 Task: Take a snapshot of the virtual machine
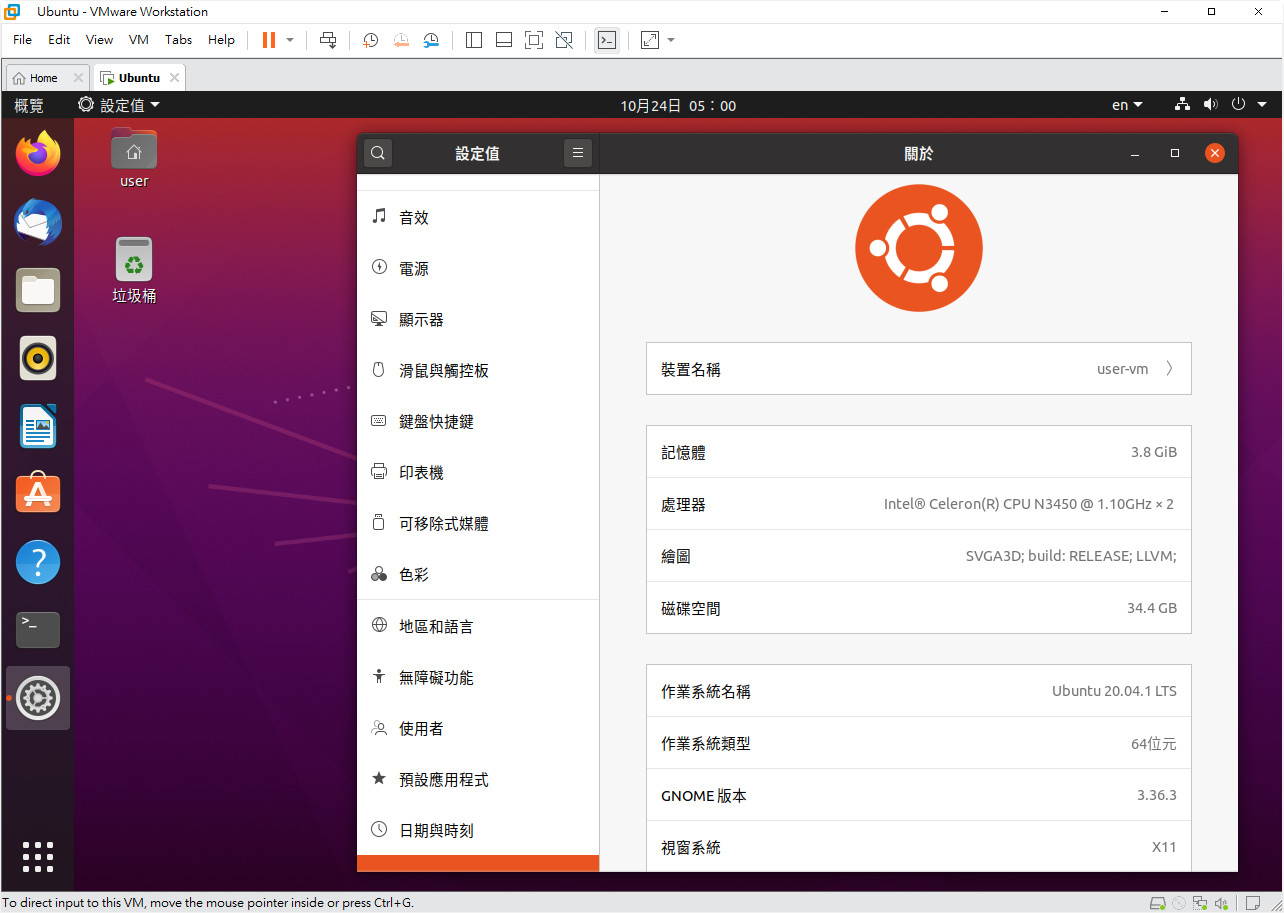point(370,40)
